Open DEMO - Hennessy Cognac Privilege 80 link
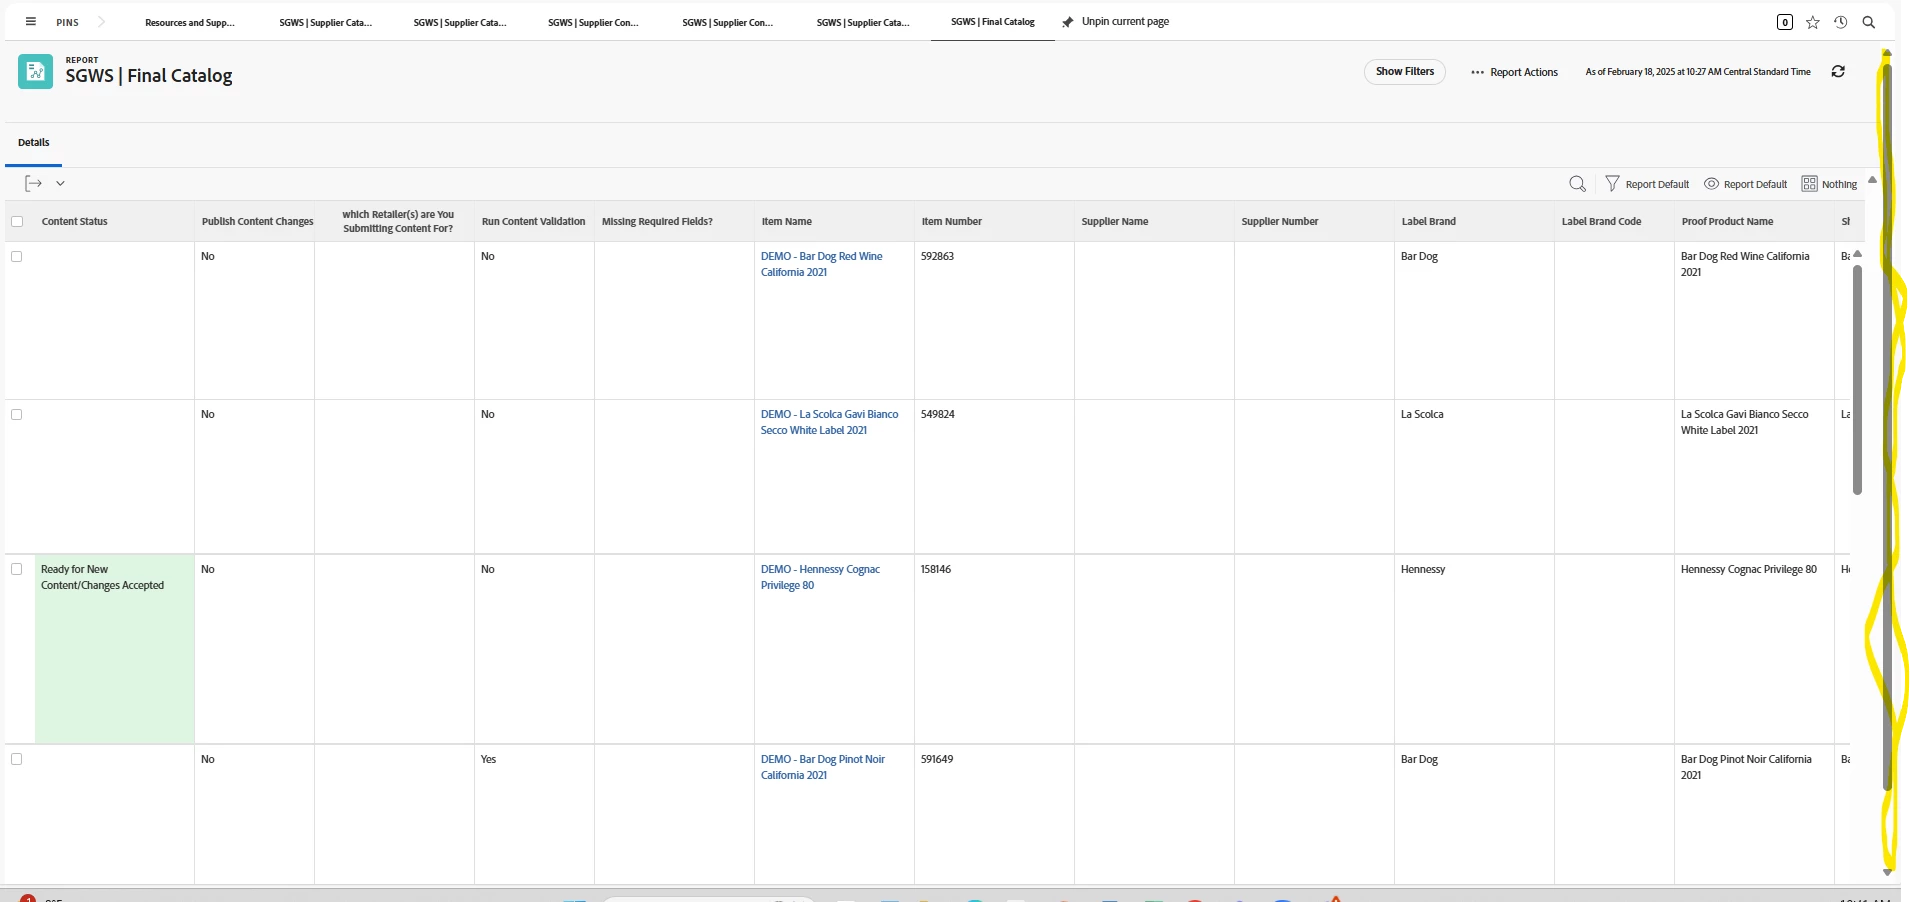The width and height of the screenshot is (1910, 902). pyautogui.click(x=820, y=577)
